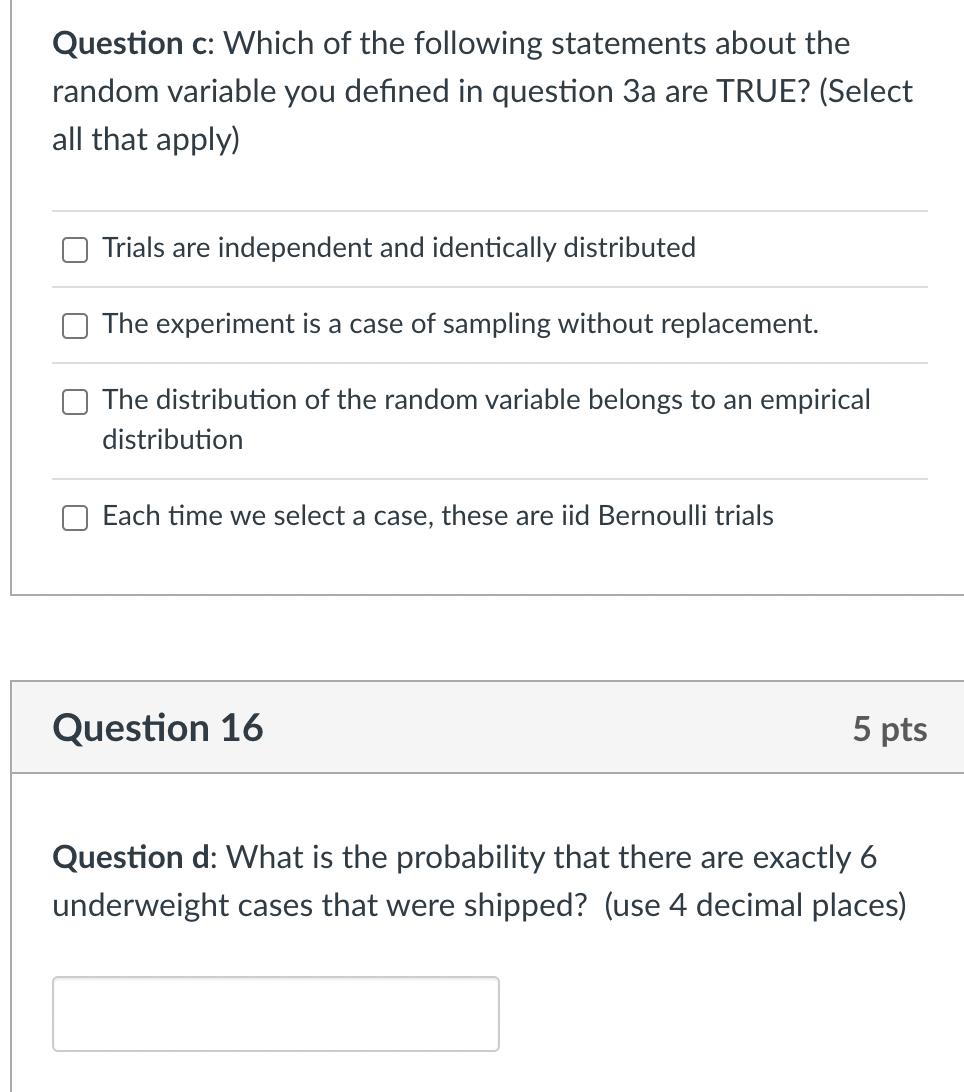The height and width of the screenshot is (1092, 964).
Task: Click the 'underweight cases that were shipped?' text
Action: tap(321, 906)
